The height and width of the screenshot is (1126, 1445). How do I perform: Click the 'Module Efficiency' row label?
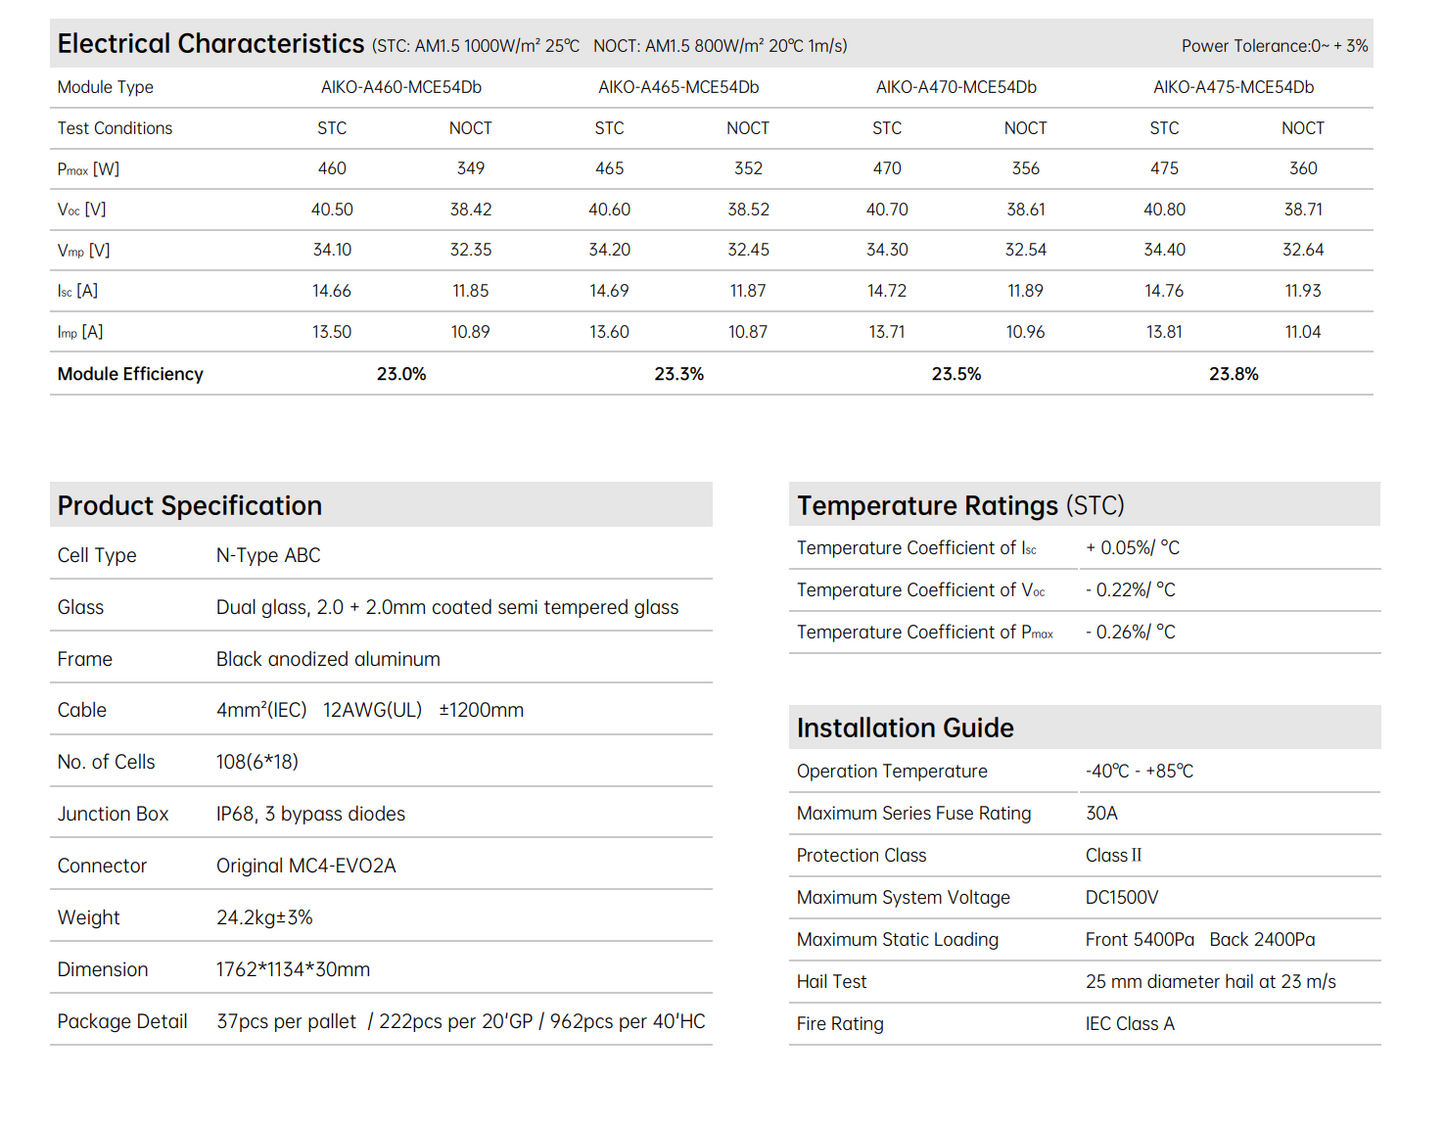(x=130, y=374)
